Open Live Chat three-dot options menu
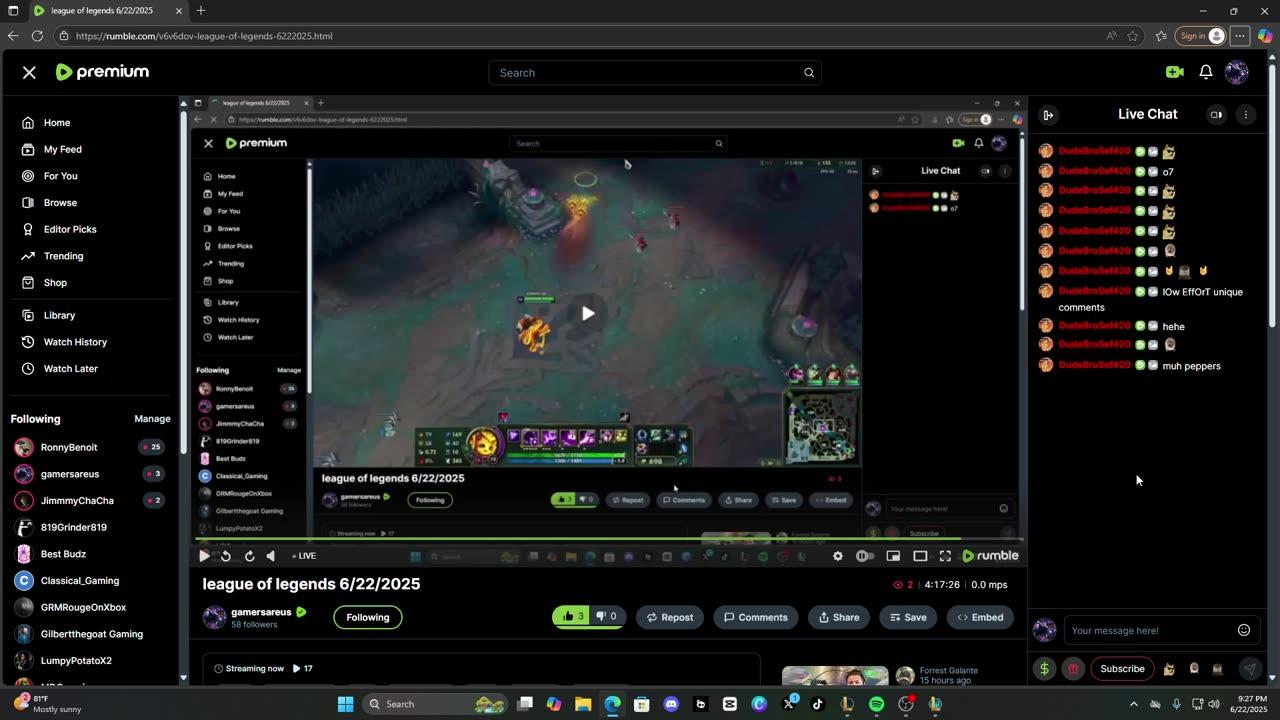The image size is (1280, 720). click(1245, 115)
